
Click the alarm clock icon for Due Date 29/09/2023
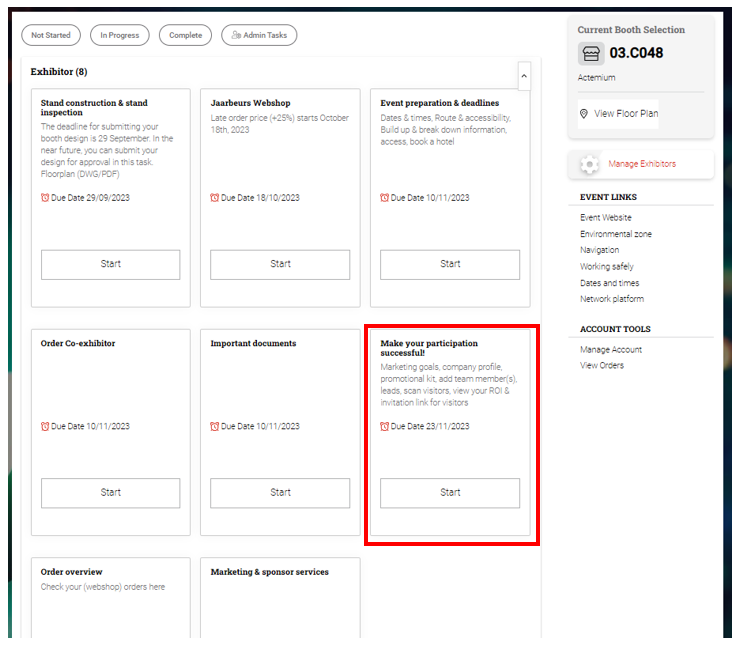[x=45, y=198]
